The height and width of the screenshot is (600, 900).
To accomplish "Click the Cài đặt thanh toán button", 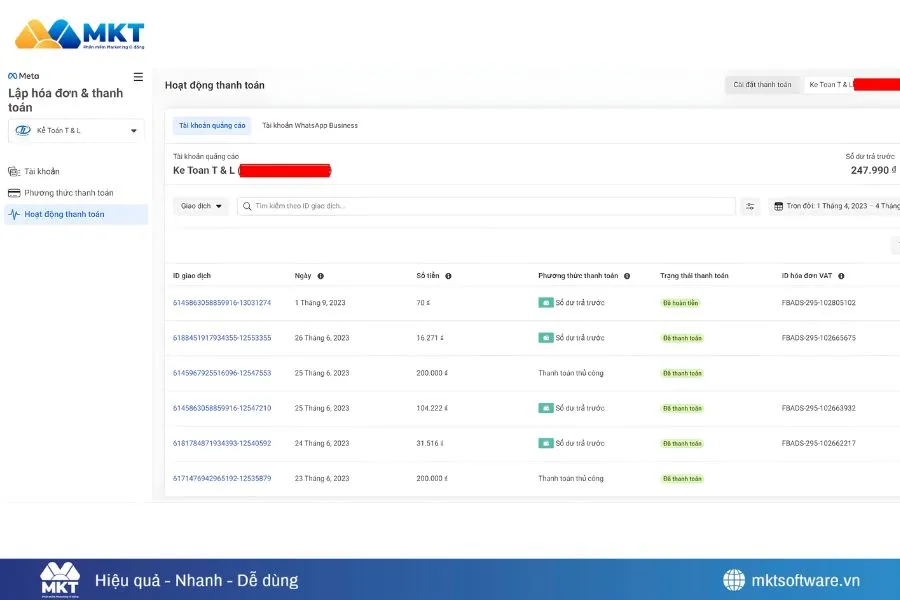I will [x=762, y=84].
